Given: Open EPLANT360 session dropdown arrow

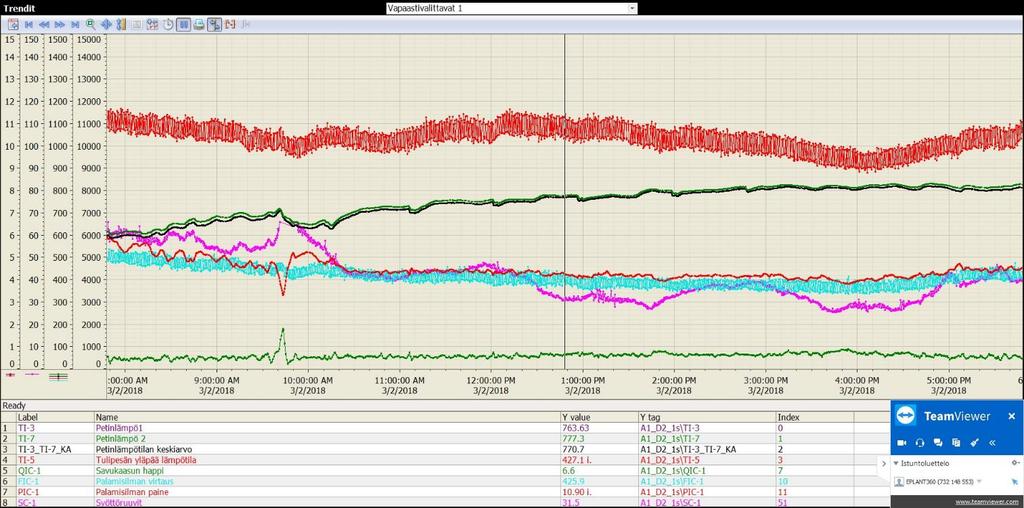Looking at the screenshot, I should (x=979, y=481).
